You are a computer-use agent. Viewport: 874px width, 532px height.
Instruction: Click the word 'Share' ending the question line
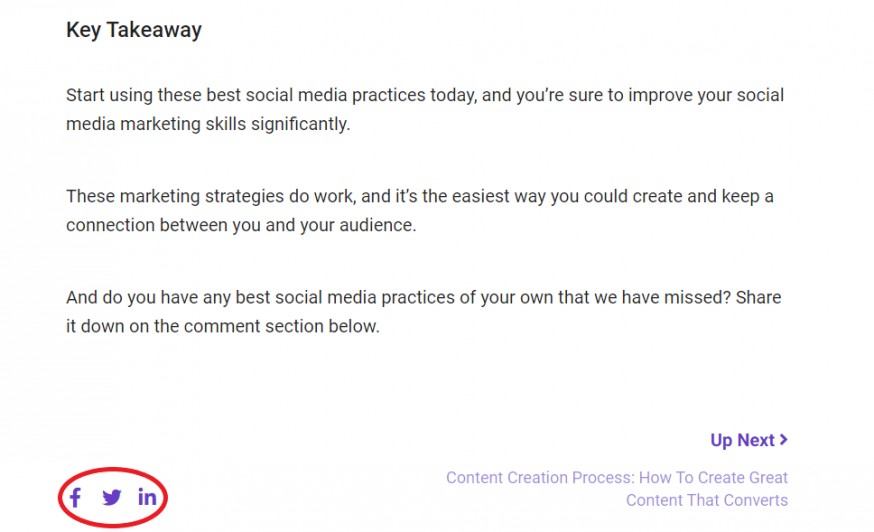coord(758,297)
